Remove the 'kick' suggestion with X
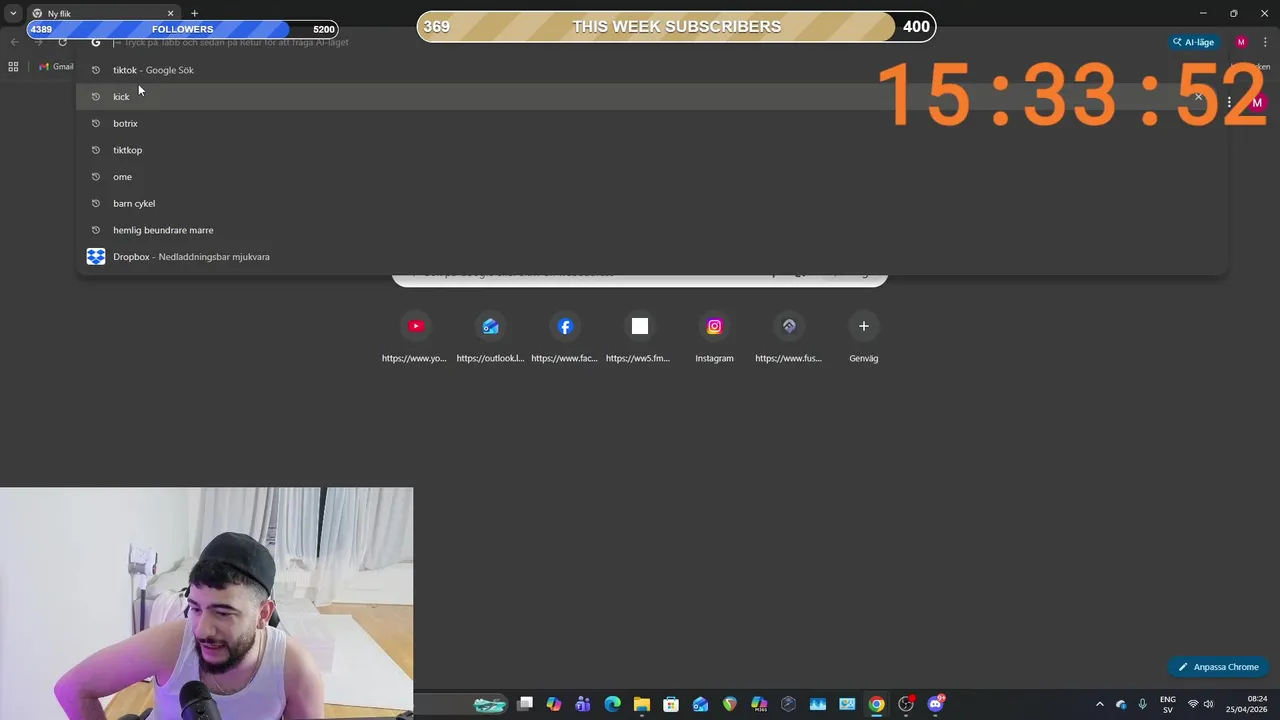The height and width of the screenshot is (720, 1280). pos(1198,97)
